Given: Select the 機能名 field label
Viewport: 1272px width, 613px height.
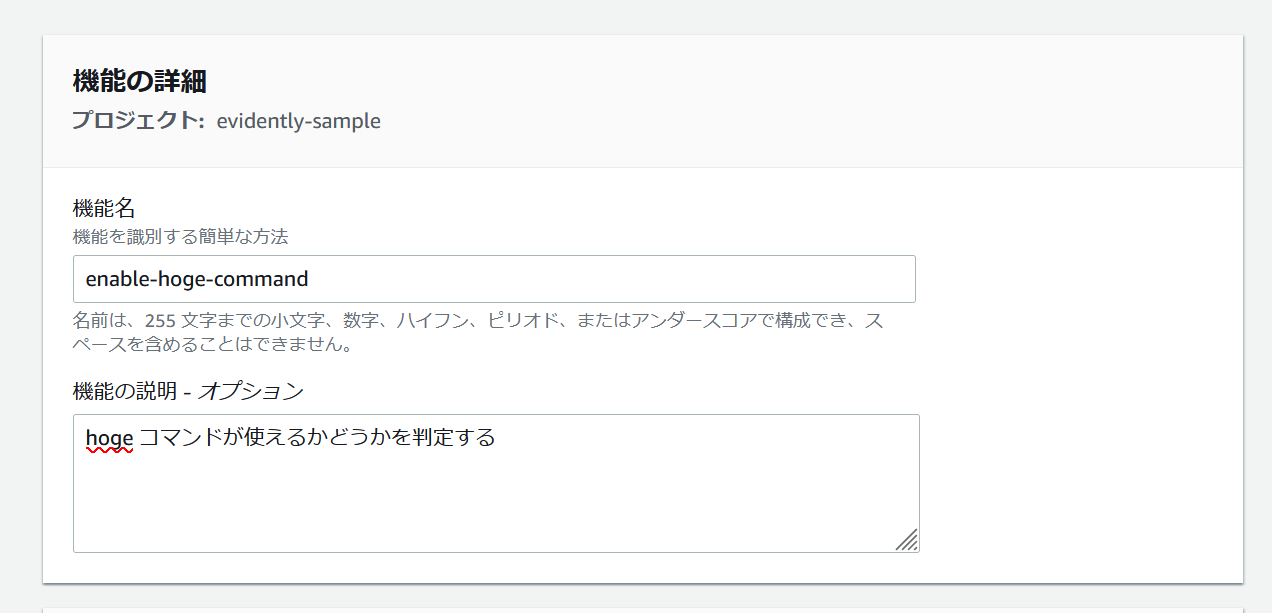Looking at the screenshot, I should point(104,208).
